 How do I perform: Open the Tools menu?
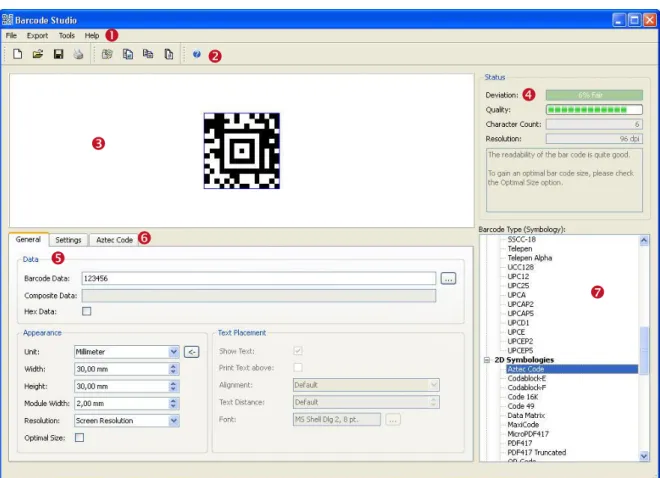point(67,36)
